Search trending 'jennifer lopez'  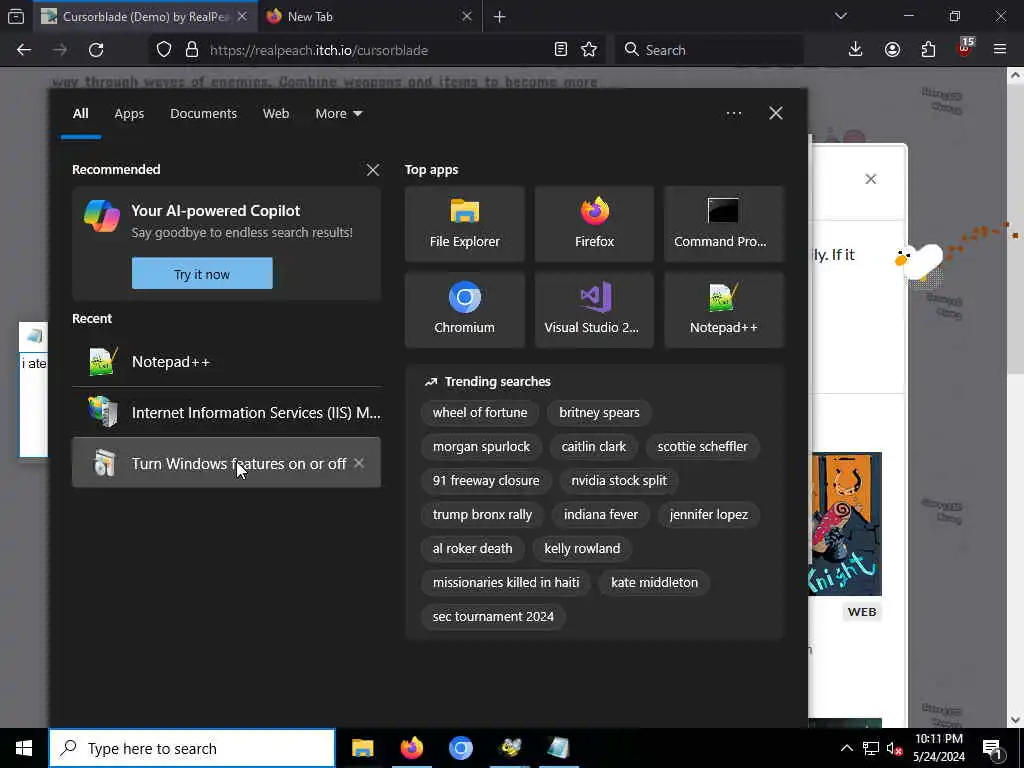click(x=709, y=515)
